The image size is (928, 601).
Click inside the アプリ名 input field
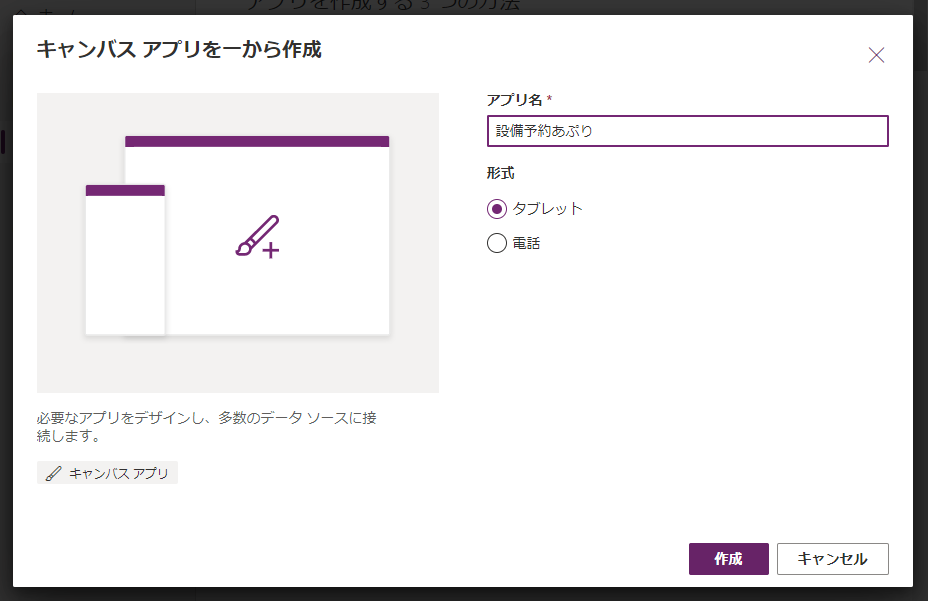coord(687,131)
